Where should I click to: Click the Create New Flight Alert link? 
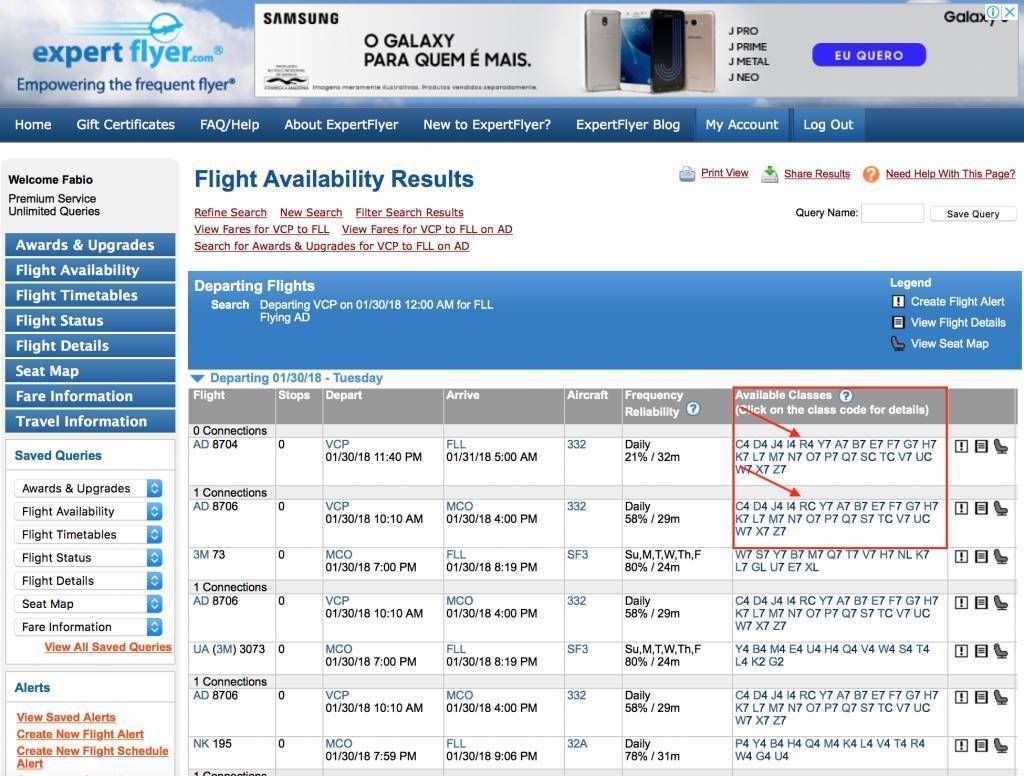click(x=80, y=734)
